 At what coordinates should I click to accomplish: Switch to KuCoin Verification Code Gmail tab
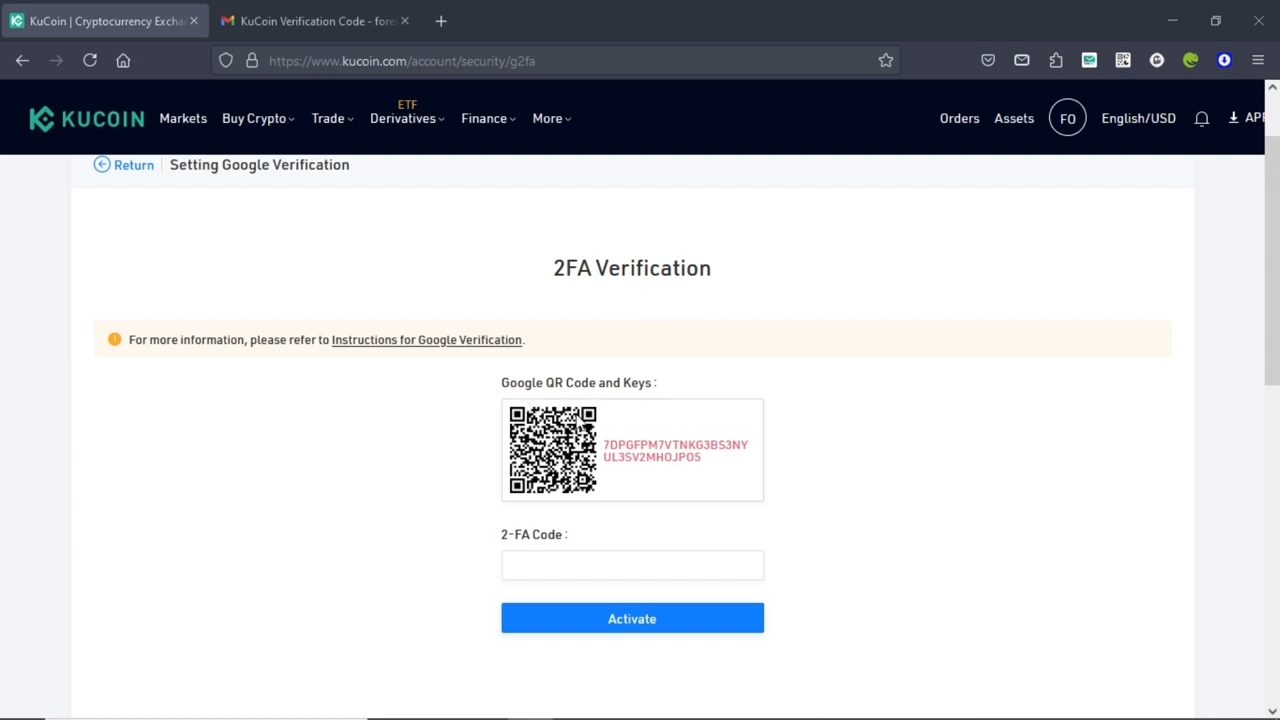coord(316,21)
